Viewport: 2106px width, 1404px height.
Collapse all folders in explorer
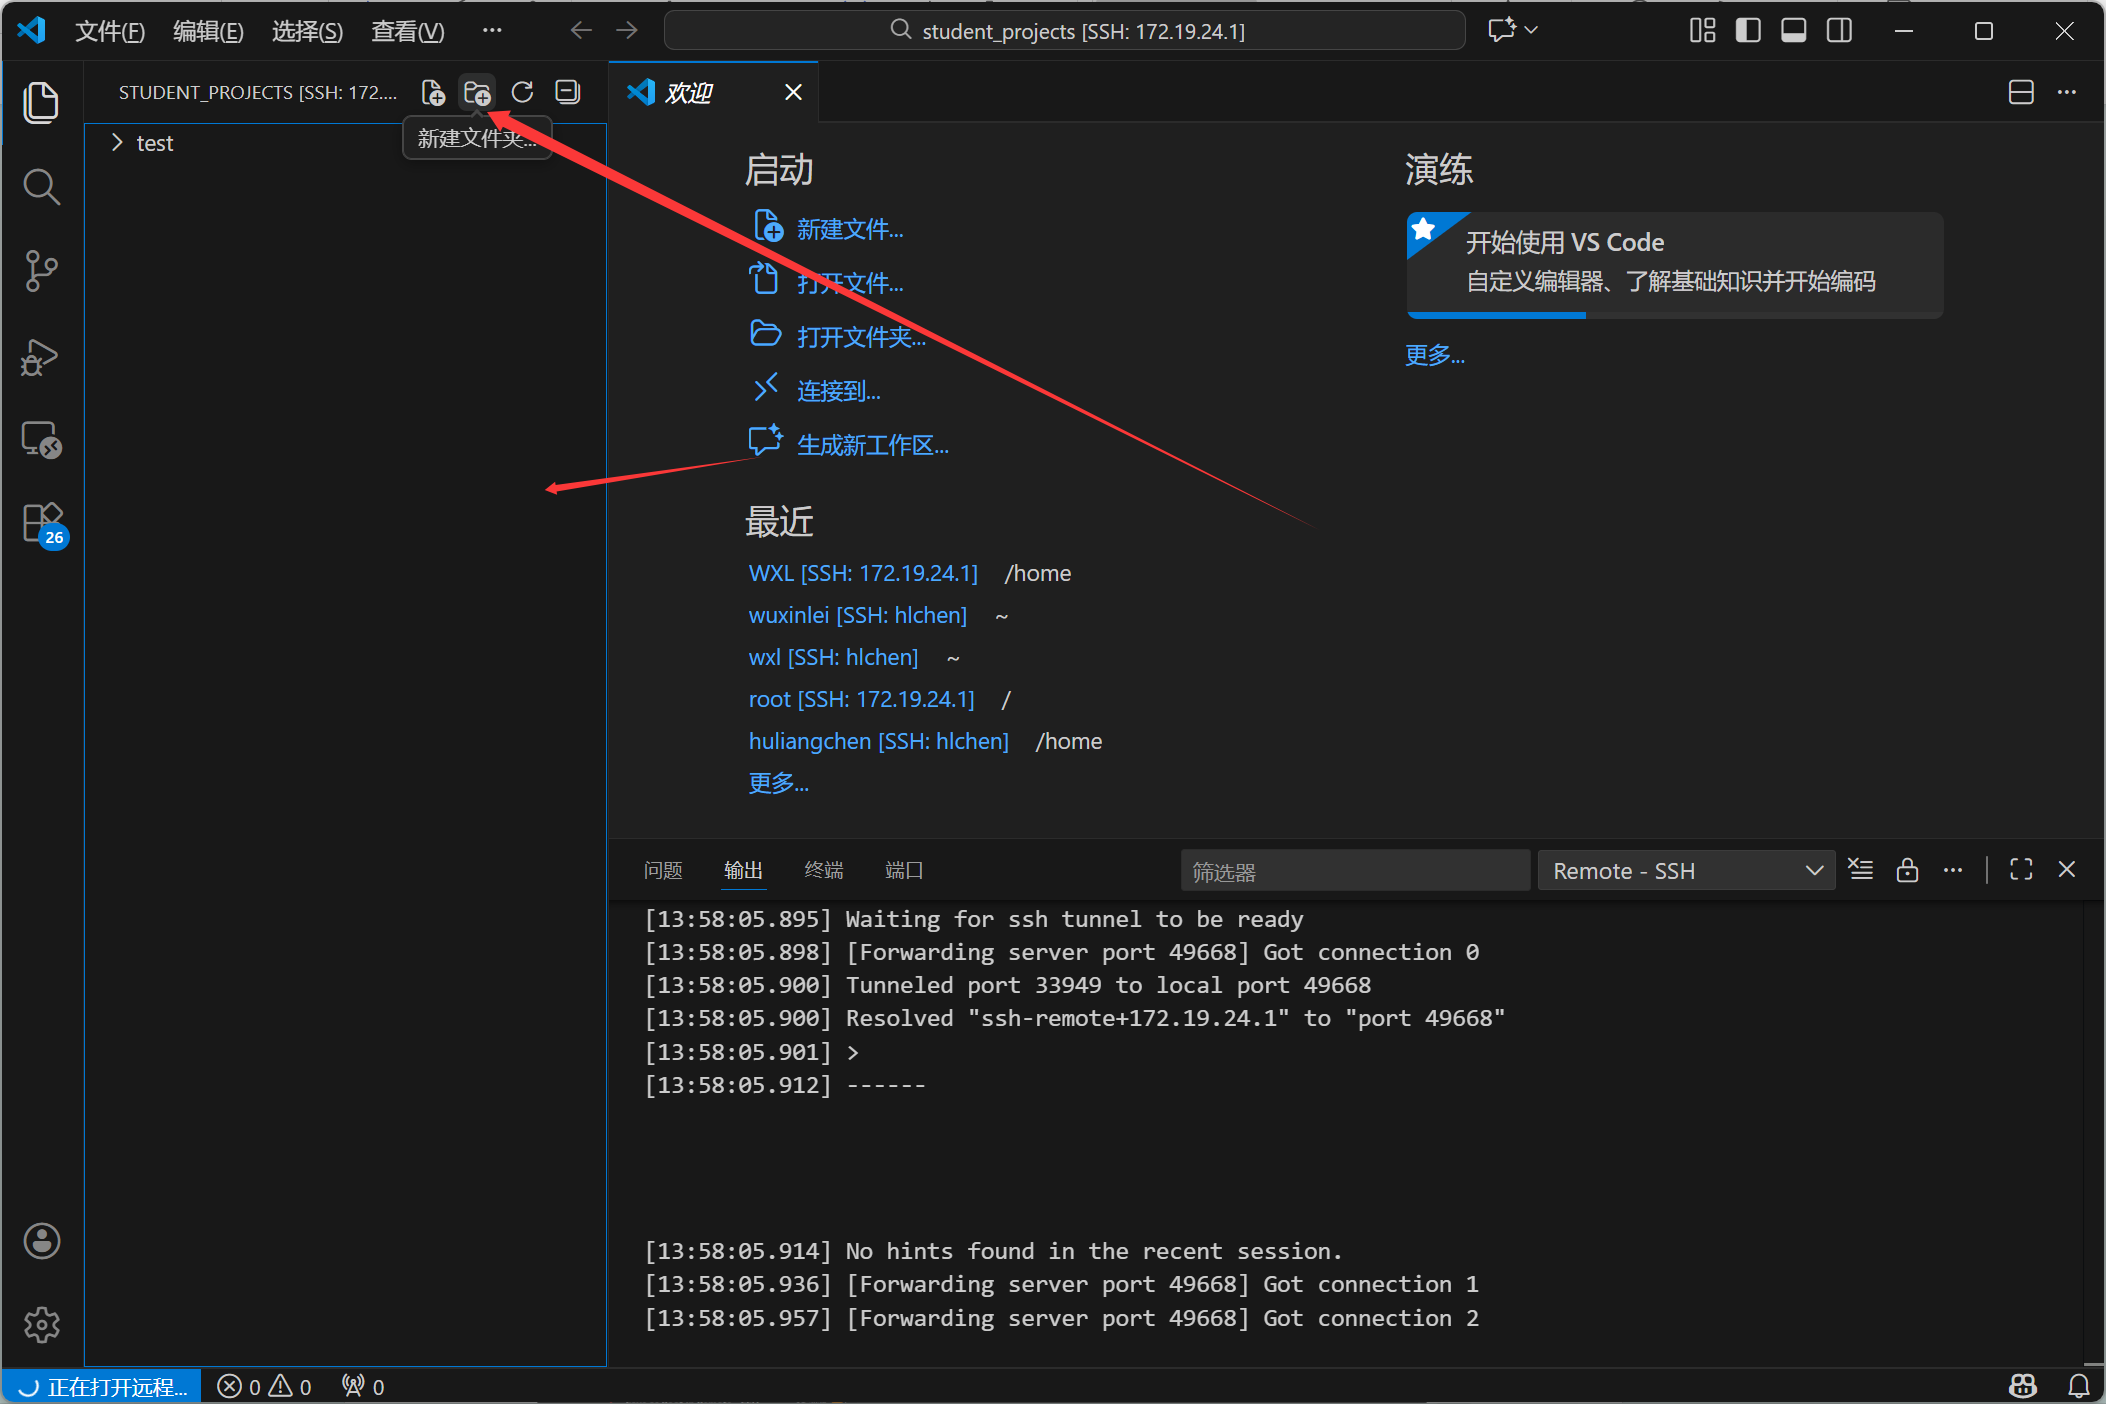tap(567, 93)
